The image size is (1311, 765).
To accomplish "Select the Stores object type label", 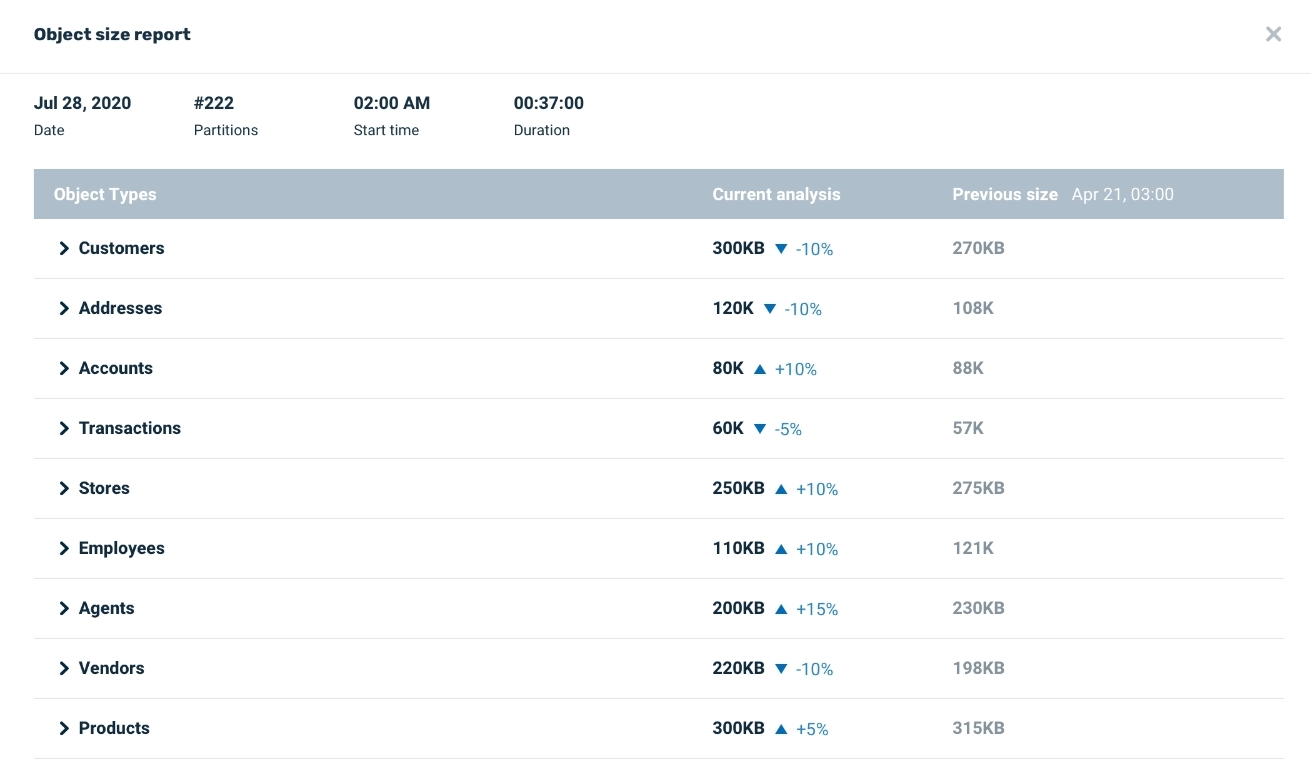I will click(x=104, y=488).
